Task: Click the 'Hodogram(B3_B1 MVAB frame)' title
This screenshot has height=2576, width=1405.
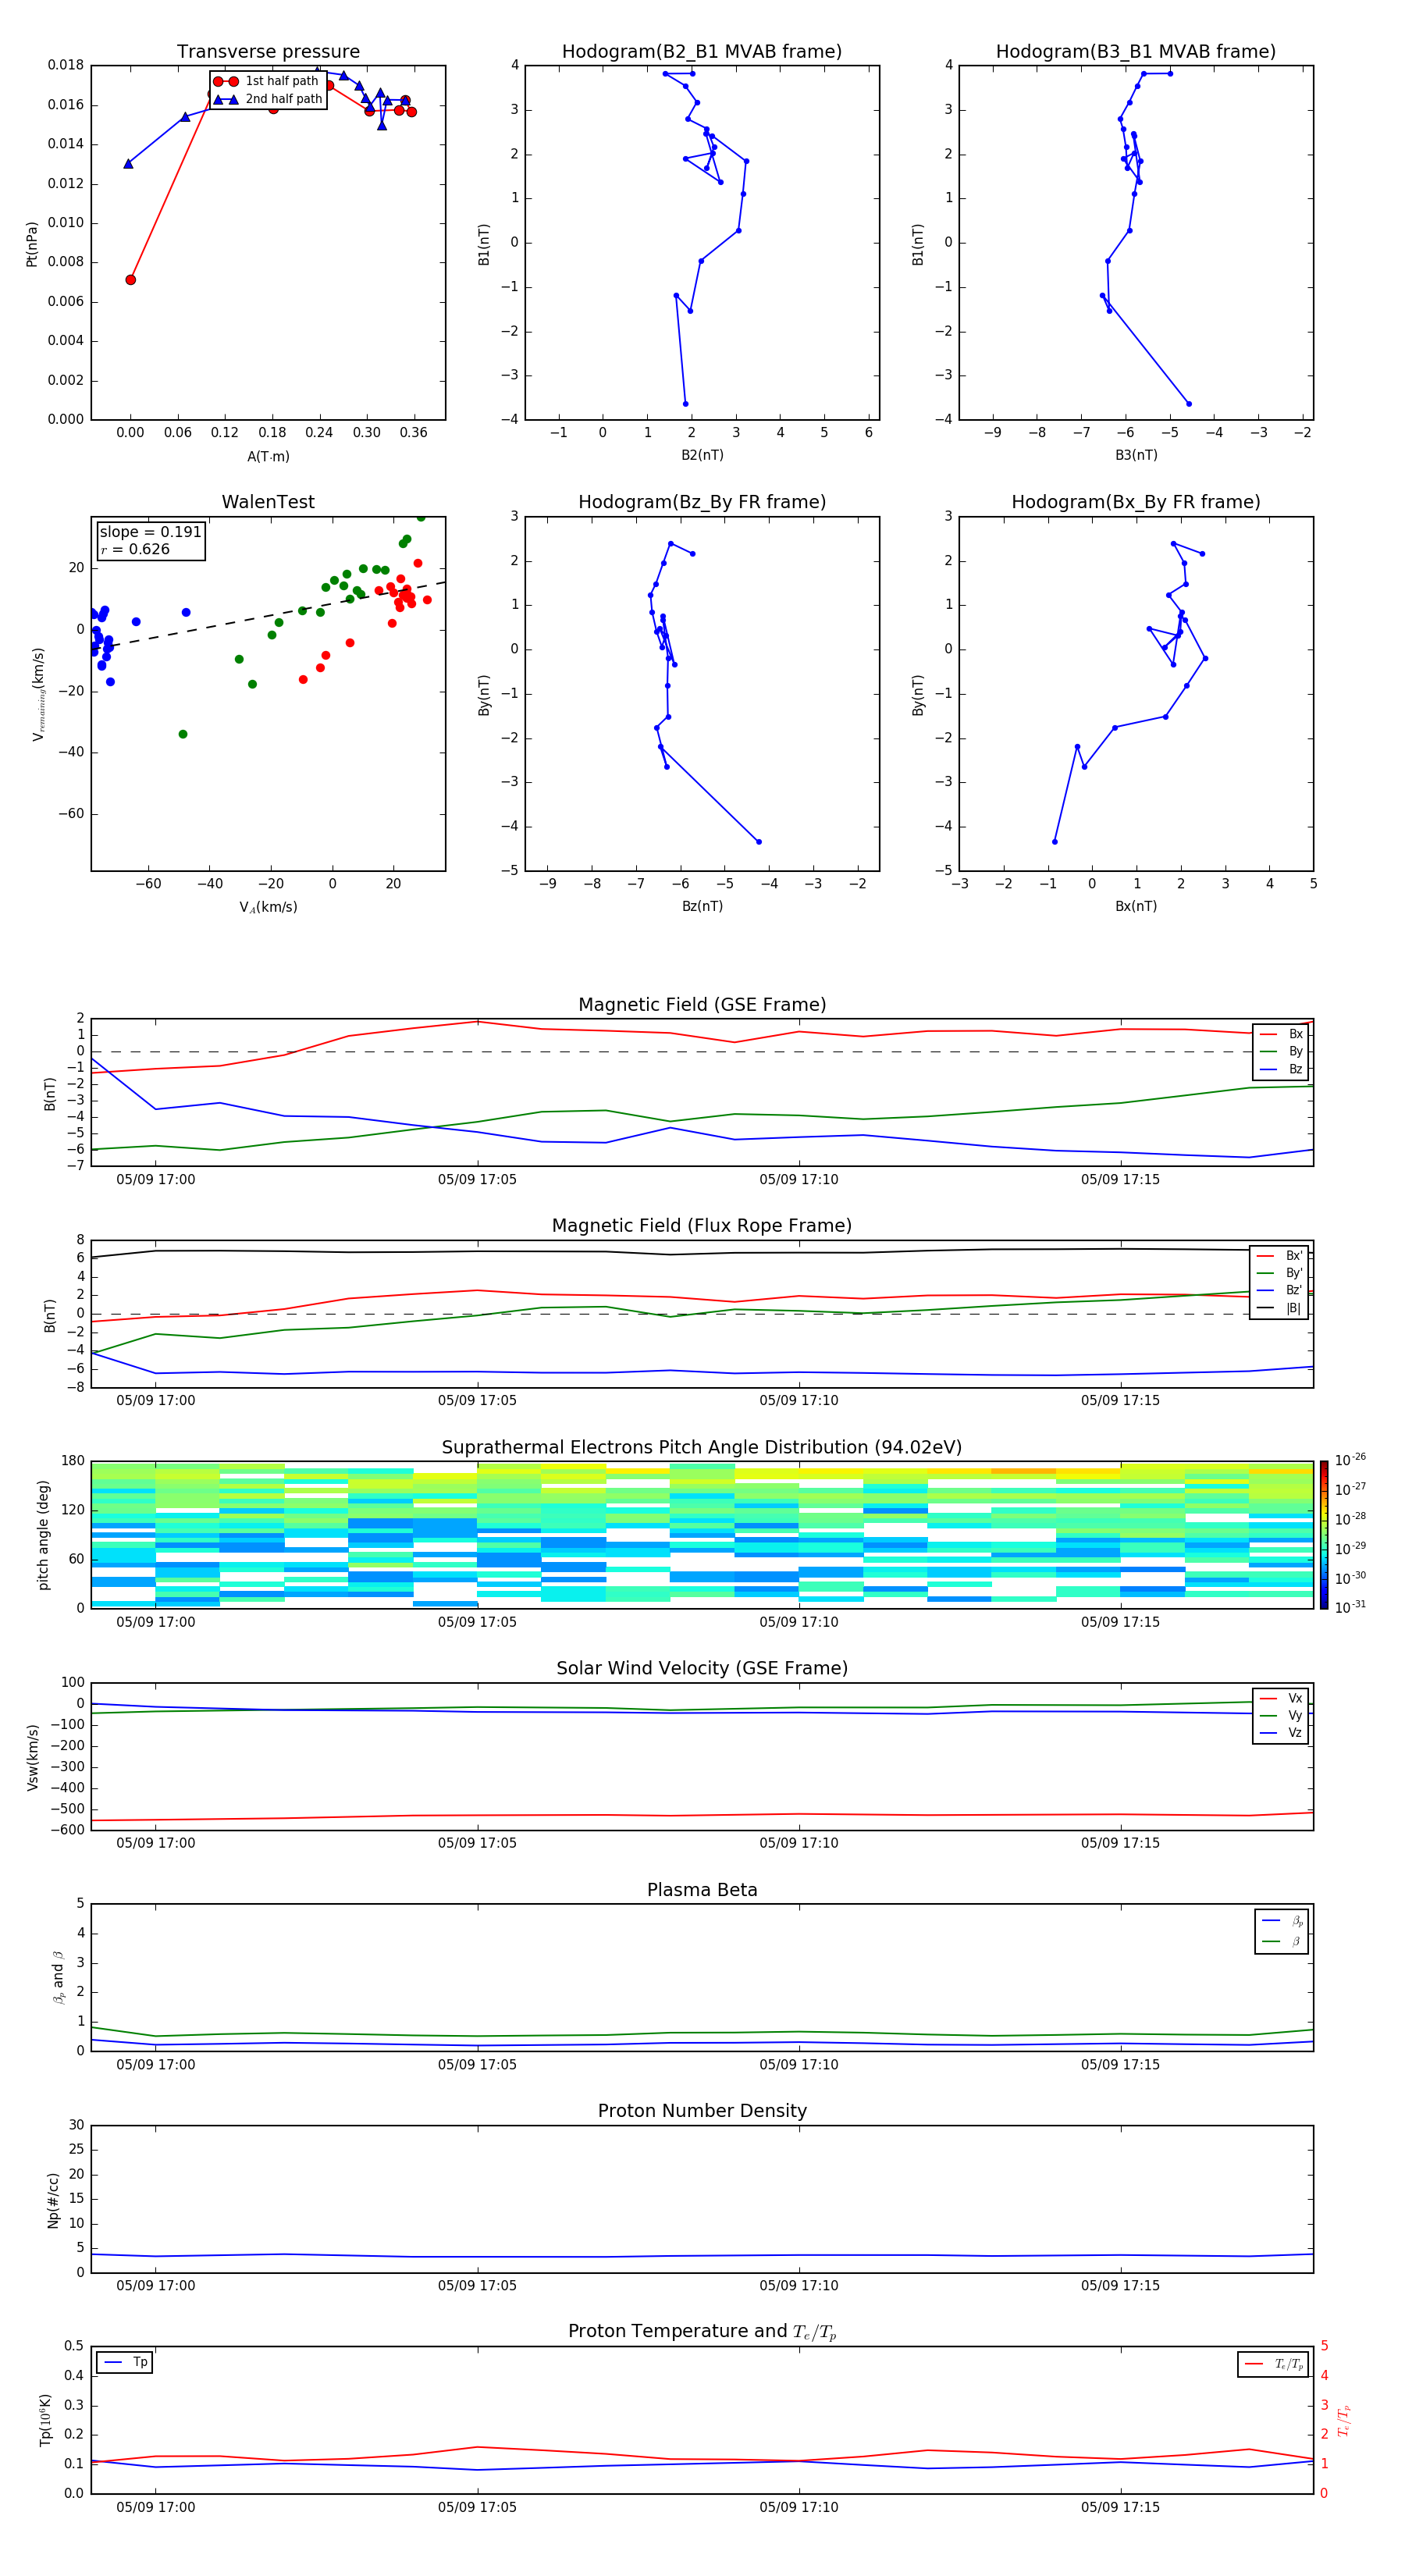Action: (x=1136, y=52)
